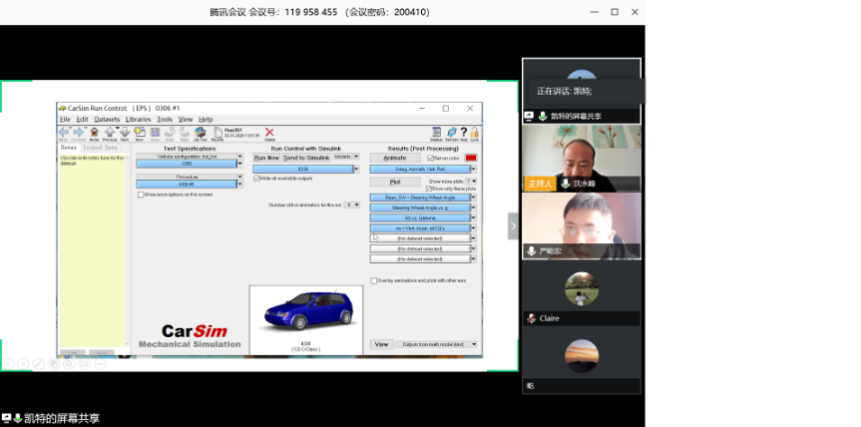Click the Run Now button
Viewport: 861px width, 427px height.
pos(266,158)
